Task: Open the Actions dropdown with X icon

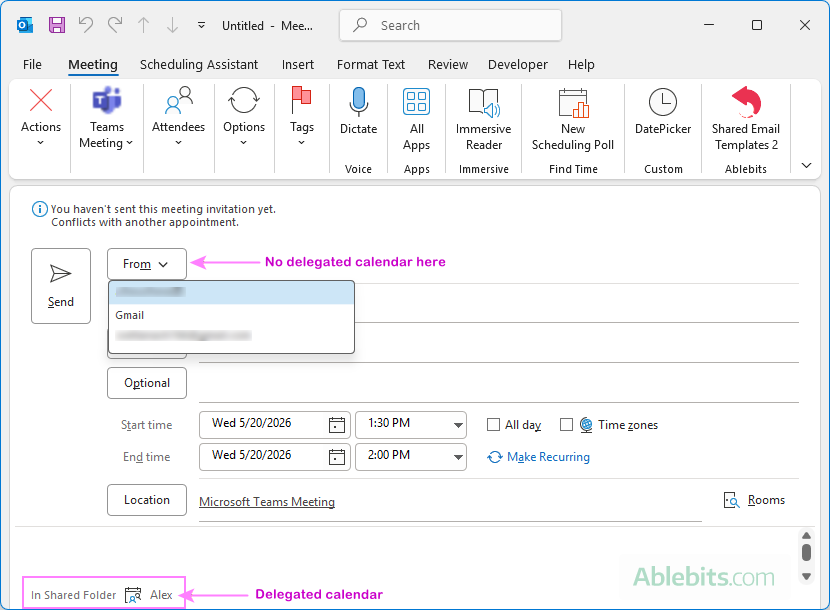Action: 41,118
